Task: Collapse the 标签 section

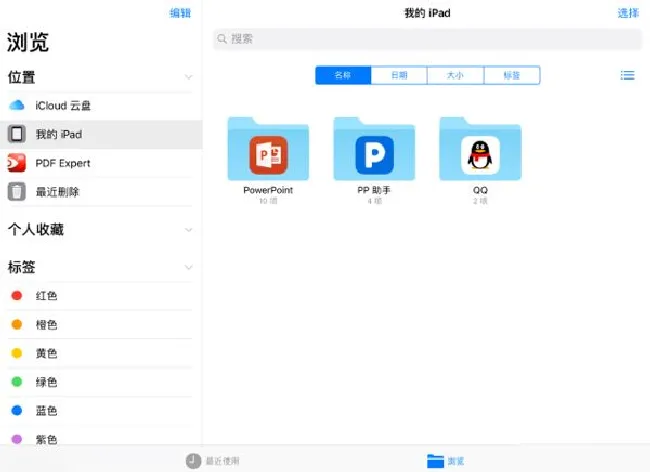Action: pos(189,267)
